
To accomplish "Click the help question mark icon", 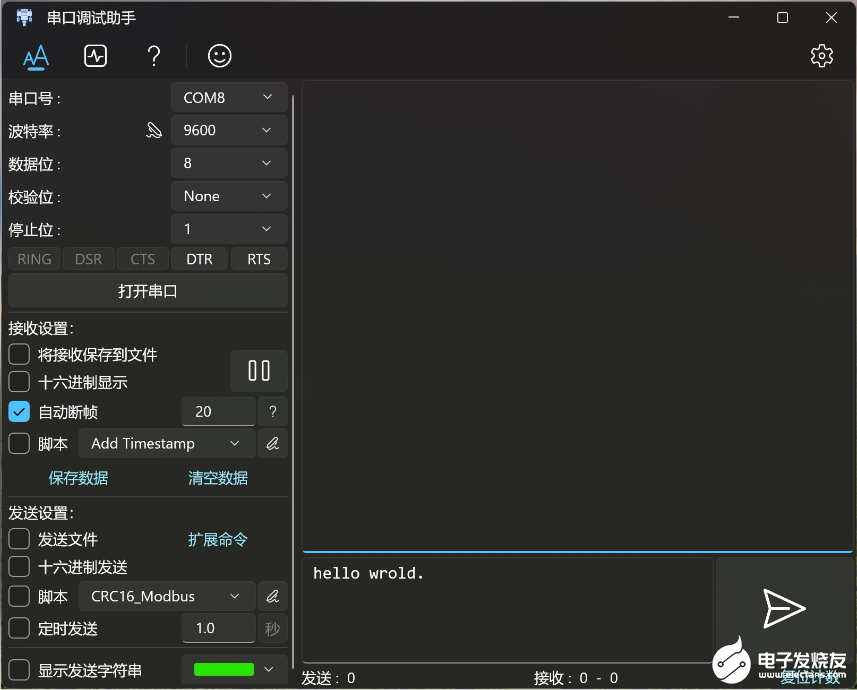I will pyautogui.click(x=153, y=56).
